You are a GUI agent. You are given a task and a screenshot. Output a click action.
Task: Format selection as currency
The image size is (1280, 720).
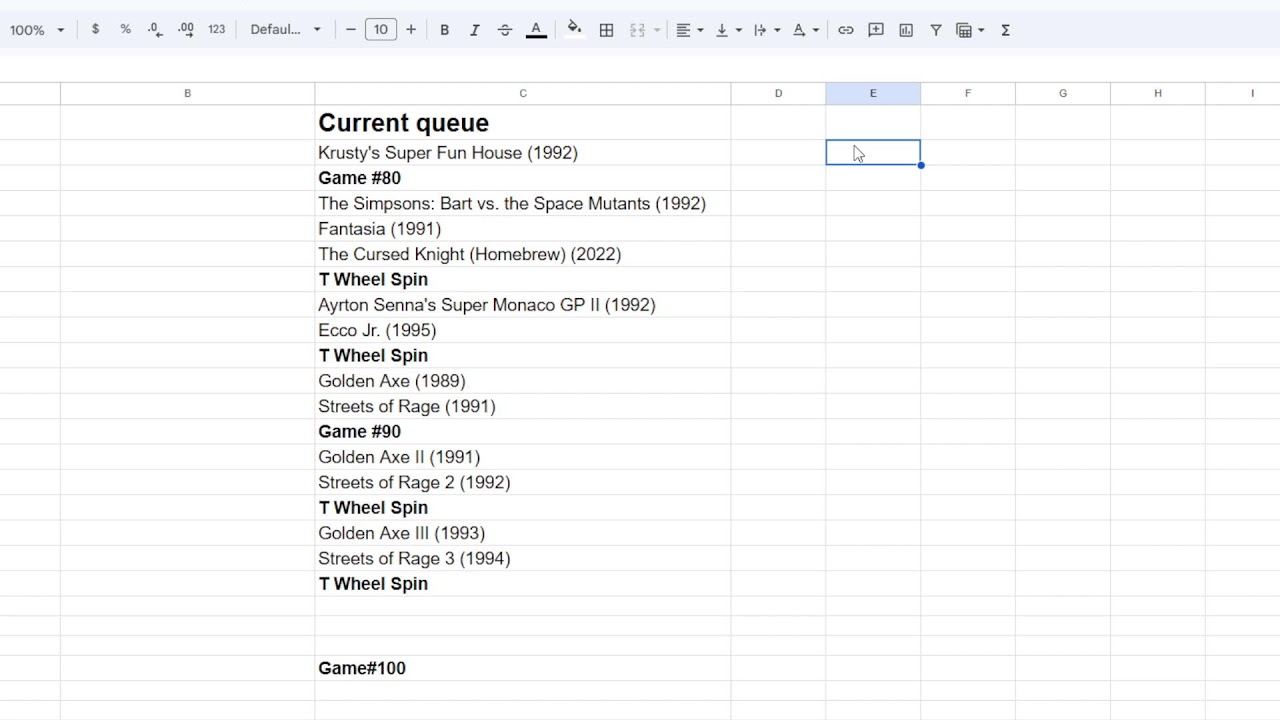(x=95, y=30)
